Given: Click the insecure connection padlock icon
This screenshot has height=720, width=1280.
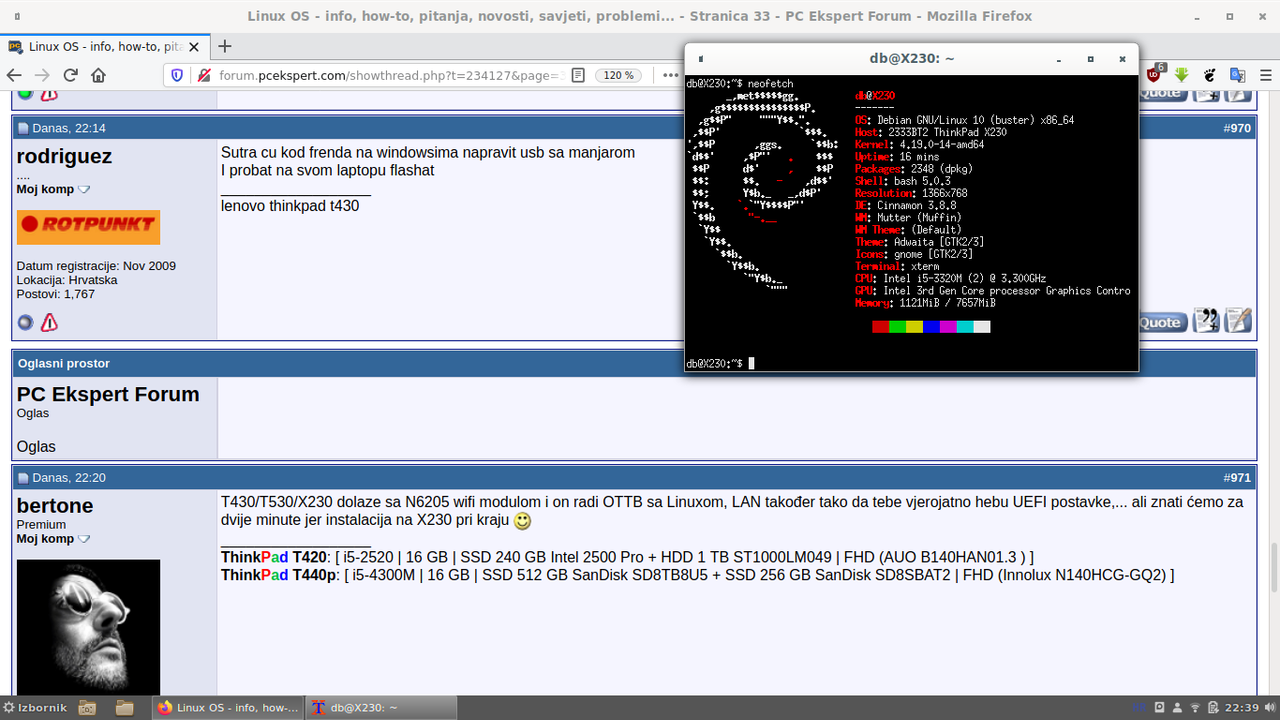Looking at the screenshot, I should (203, 75).
